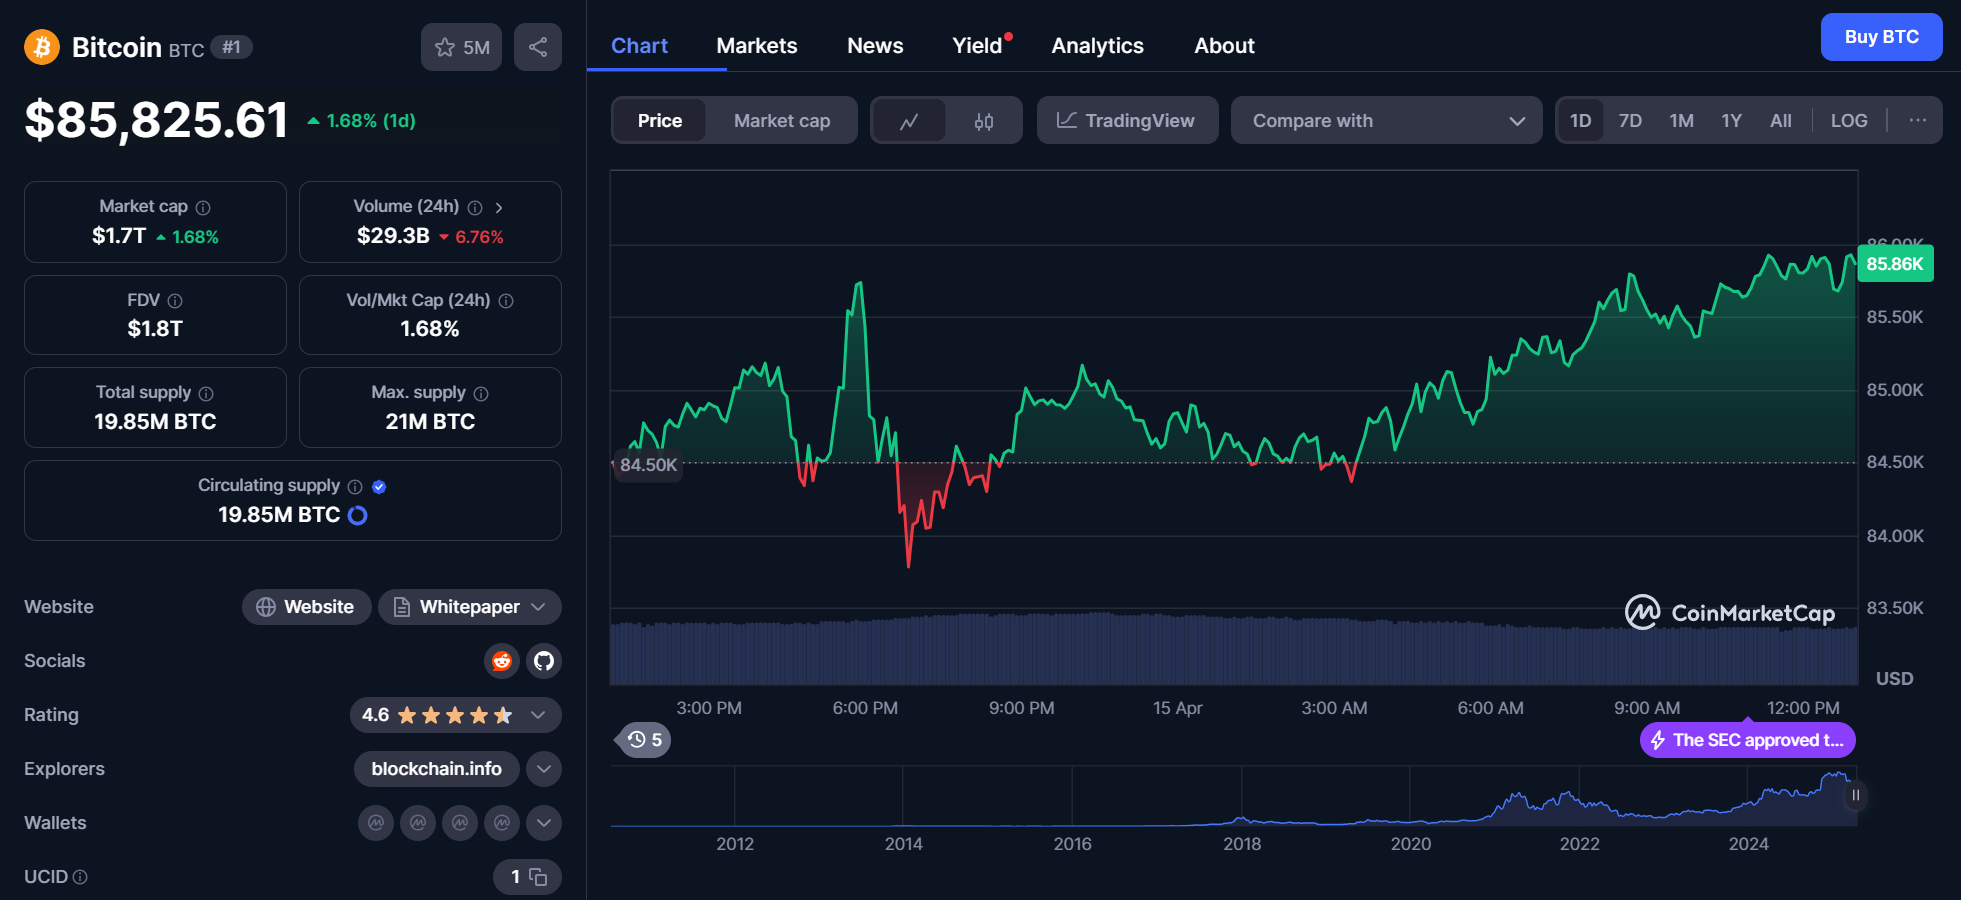Image resolution: width=1961 pixels, height=900 pixels.
Task: Toggle chart to Market cap view
Action: pyautogui.click(x=781, y=121)
